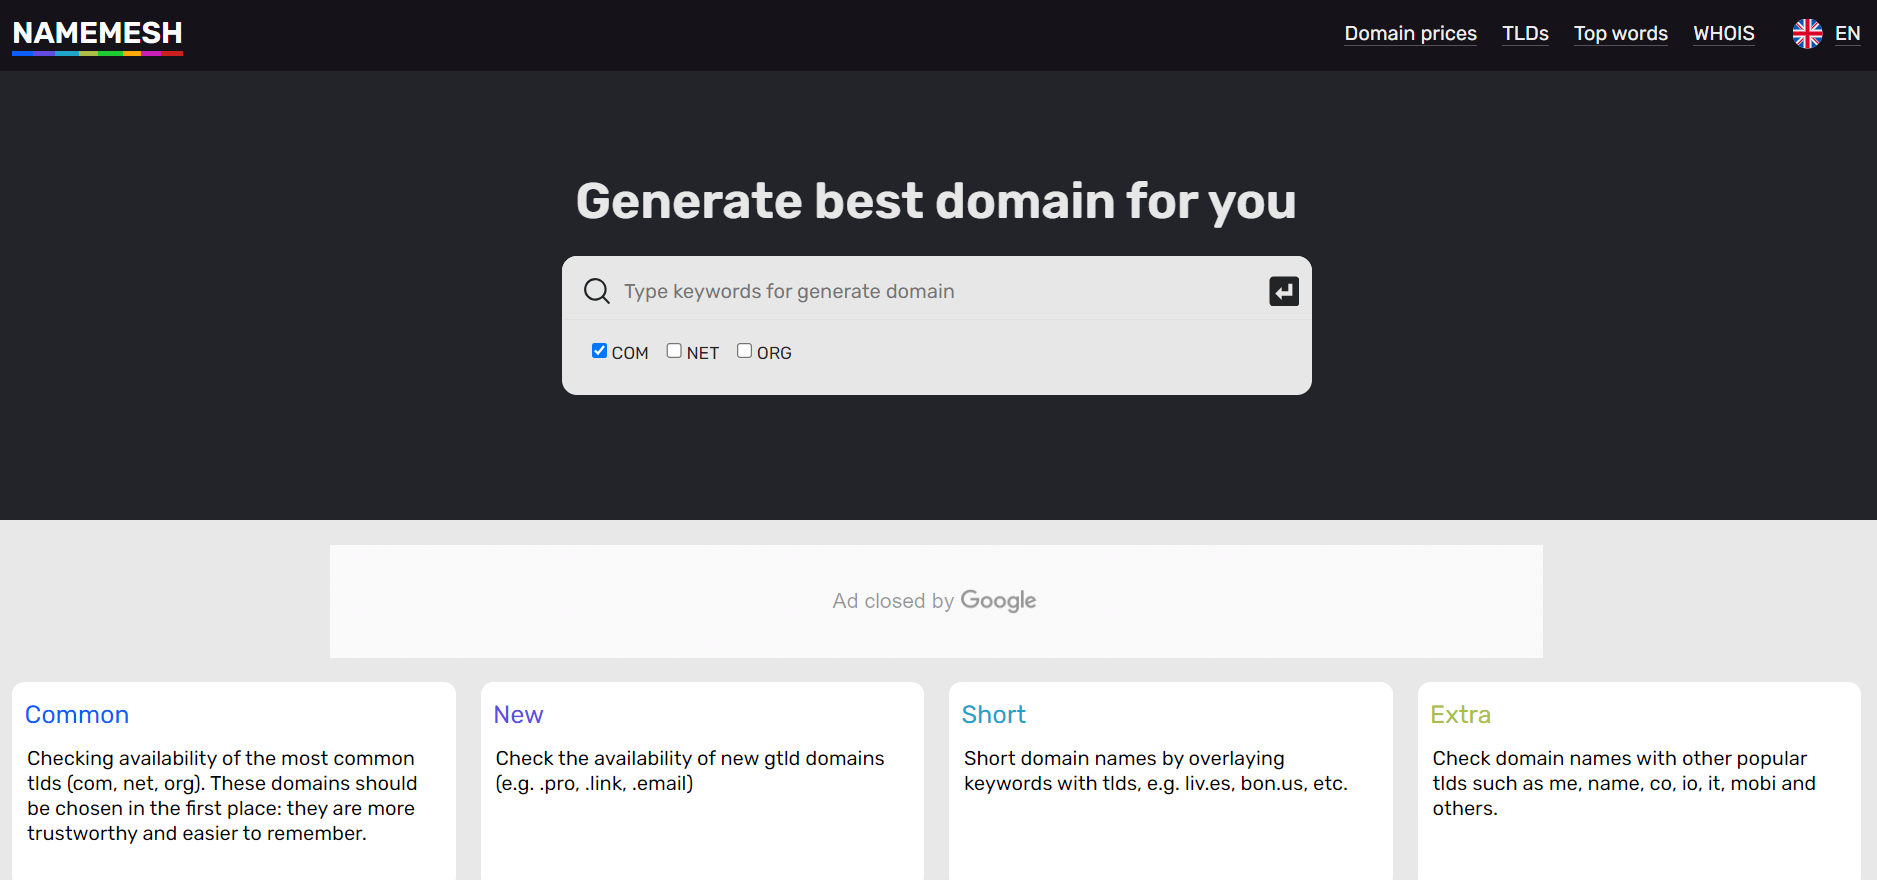
Task: Select the Extra category heading
Action: click(1460, 715)
